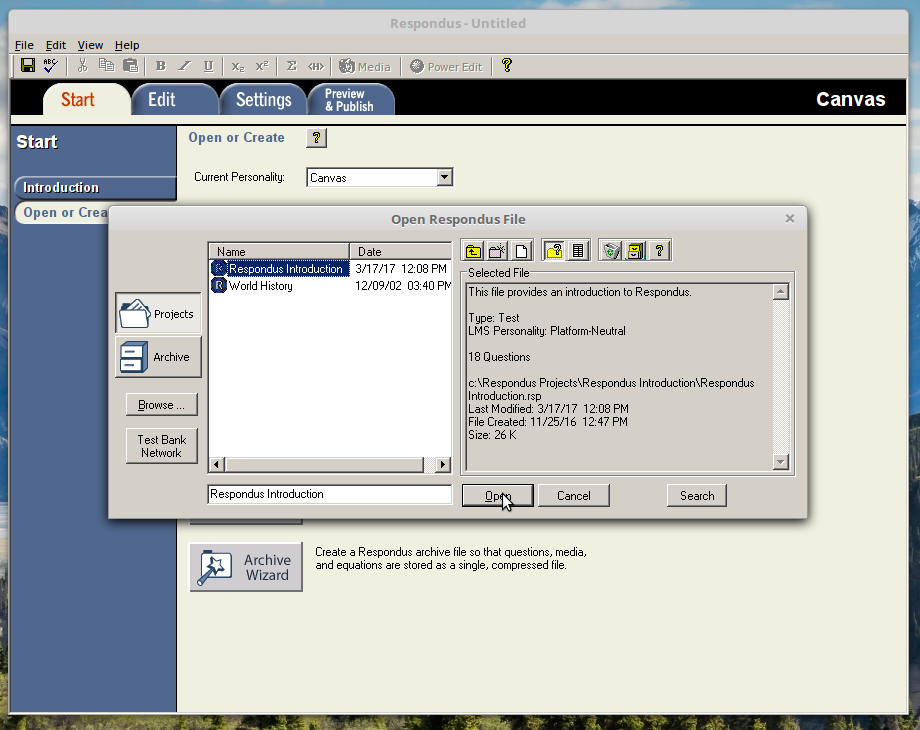Switch to the Settings tab
Viewport: 920px width, 730px height.
[263, 100]
